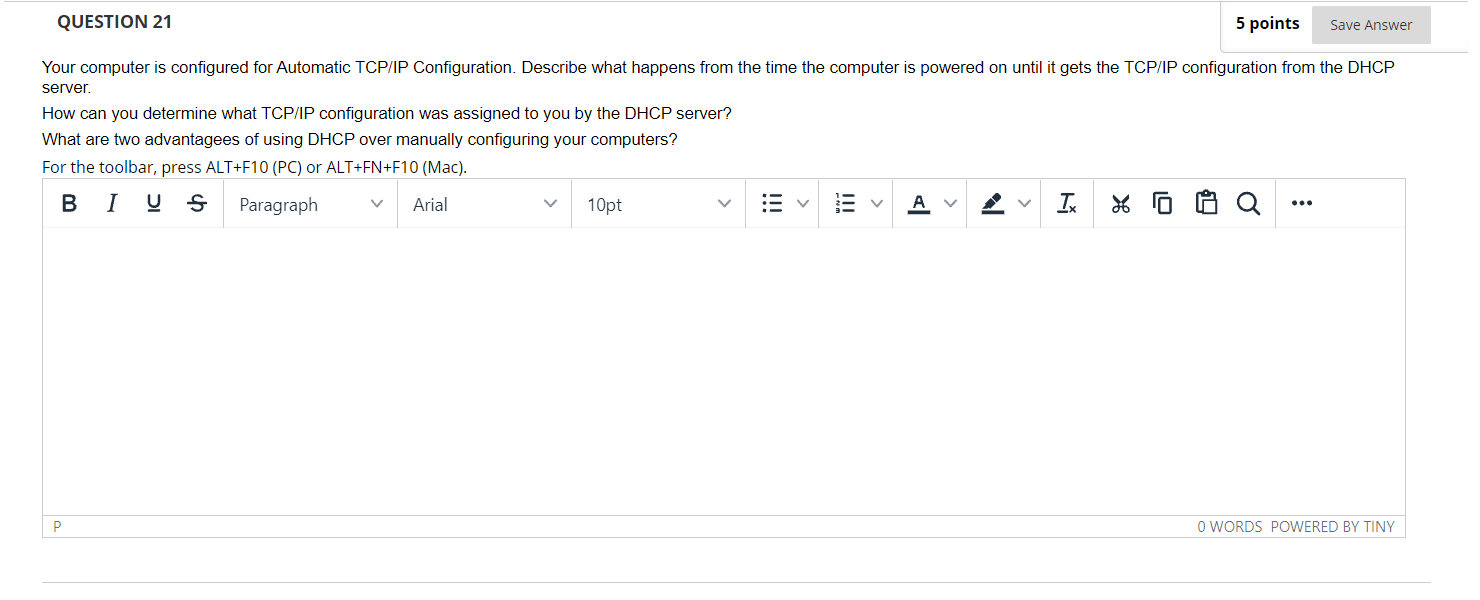Screen dimensions: 1480x600
Task: Click the QUESTION 21 heading
Action: click(x=115, y=22)
